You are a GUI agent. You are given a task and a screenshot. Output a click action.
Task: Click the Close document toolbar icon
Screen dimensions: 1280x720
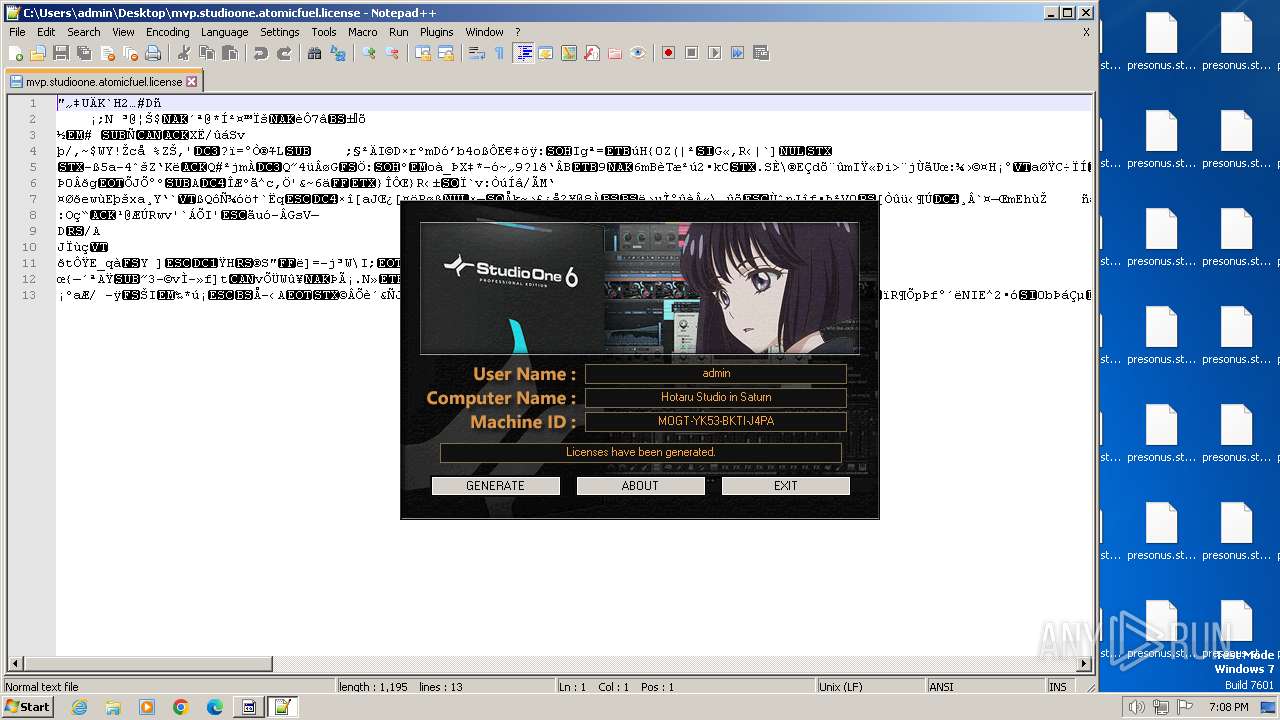pos(107,53)
